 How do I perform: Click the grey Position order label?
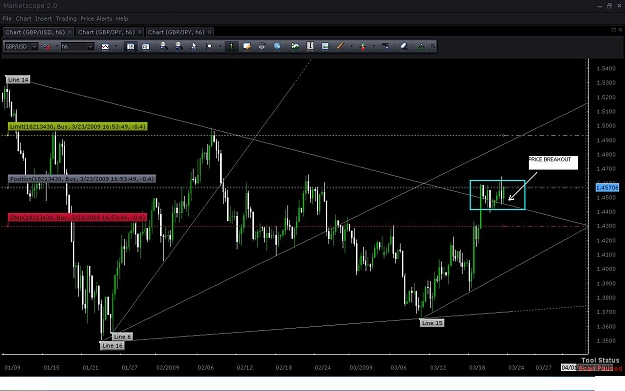[x=82, y=179]
